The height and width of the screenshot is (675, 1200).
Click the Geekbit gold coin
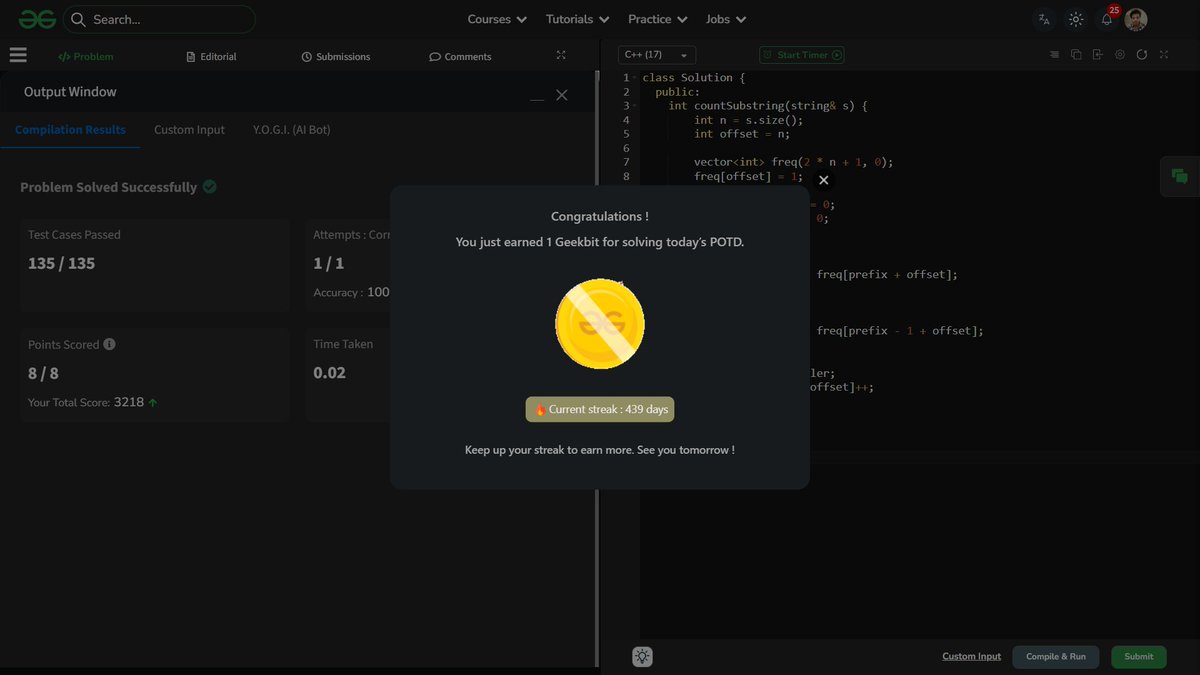(600, 324)
